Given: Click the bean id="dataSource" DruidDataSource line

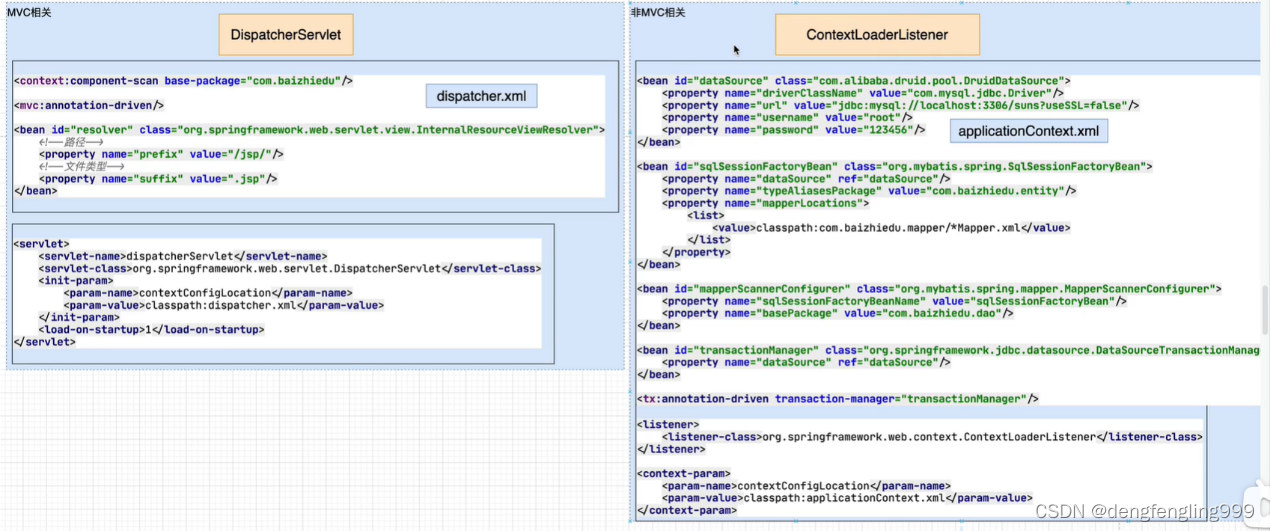Looking at the screenshot, I should tap(855, 80).
